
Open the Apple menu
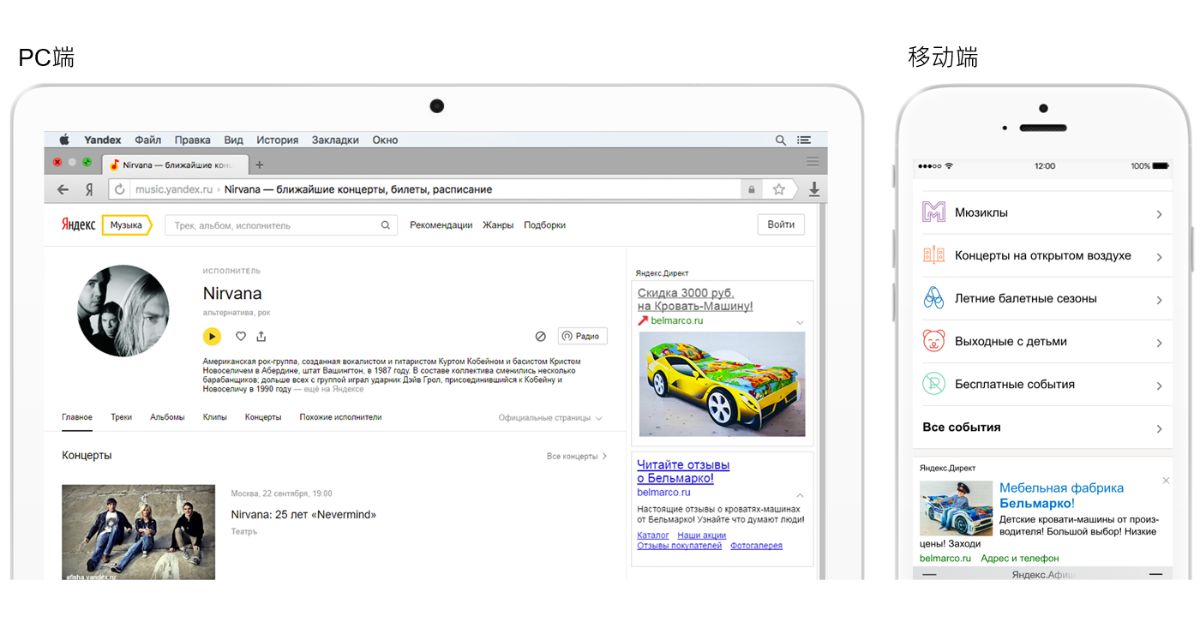(65, 140)
